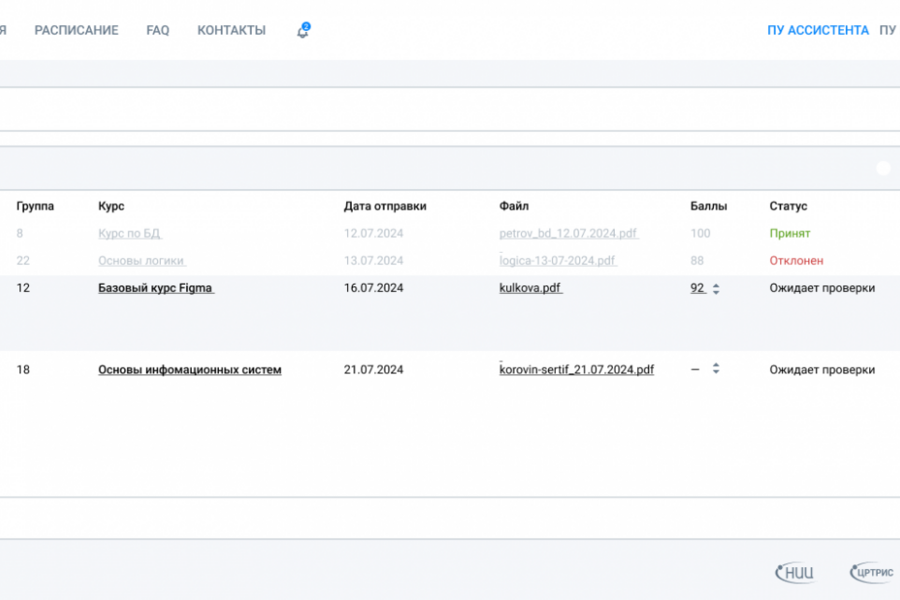
Task: Download file logica-13-07-2024.pdf
Action: pos(558,261)
